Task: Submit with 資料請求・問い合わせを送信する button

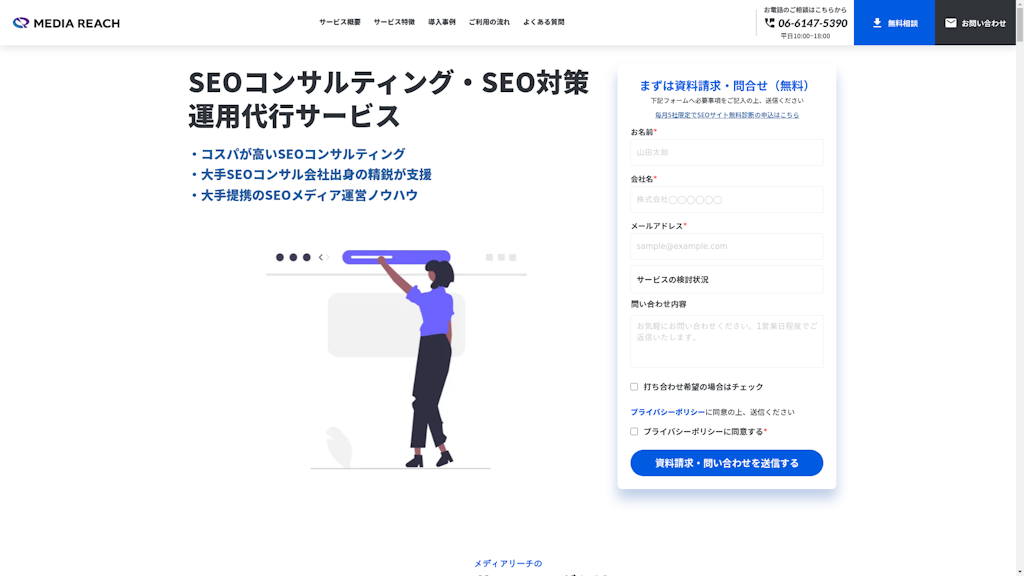Action: (726, 463)
